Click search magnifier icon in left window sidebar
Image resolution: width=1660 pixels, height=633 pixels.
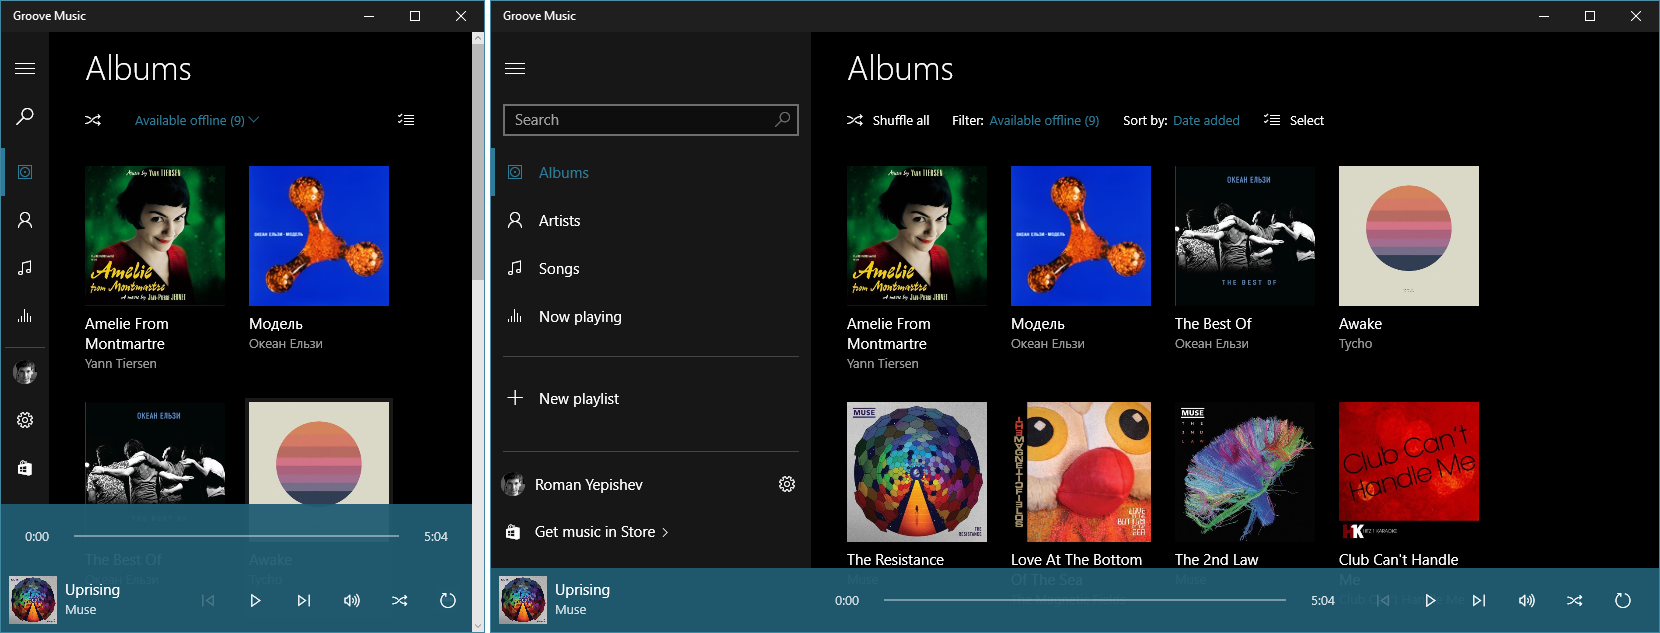[25, 116]
